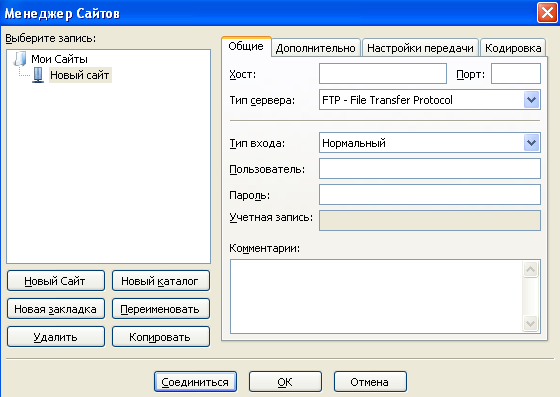
Task: Click the Новый Сайт button
Action: click(x=56, y=281)
